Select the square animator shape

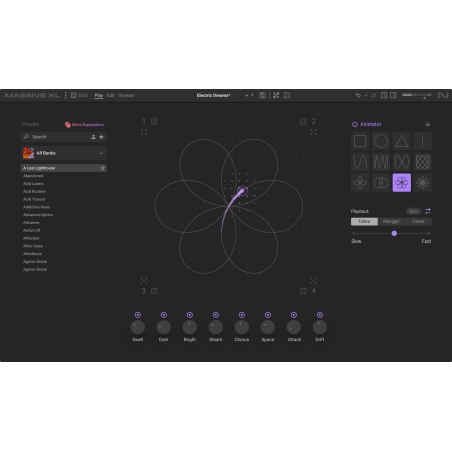coord(360,141)
